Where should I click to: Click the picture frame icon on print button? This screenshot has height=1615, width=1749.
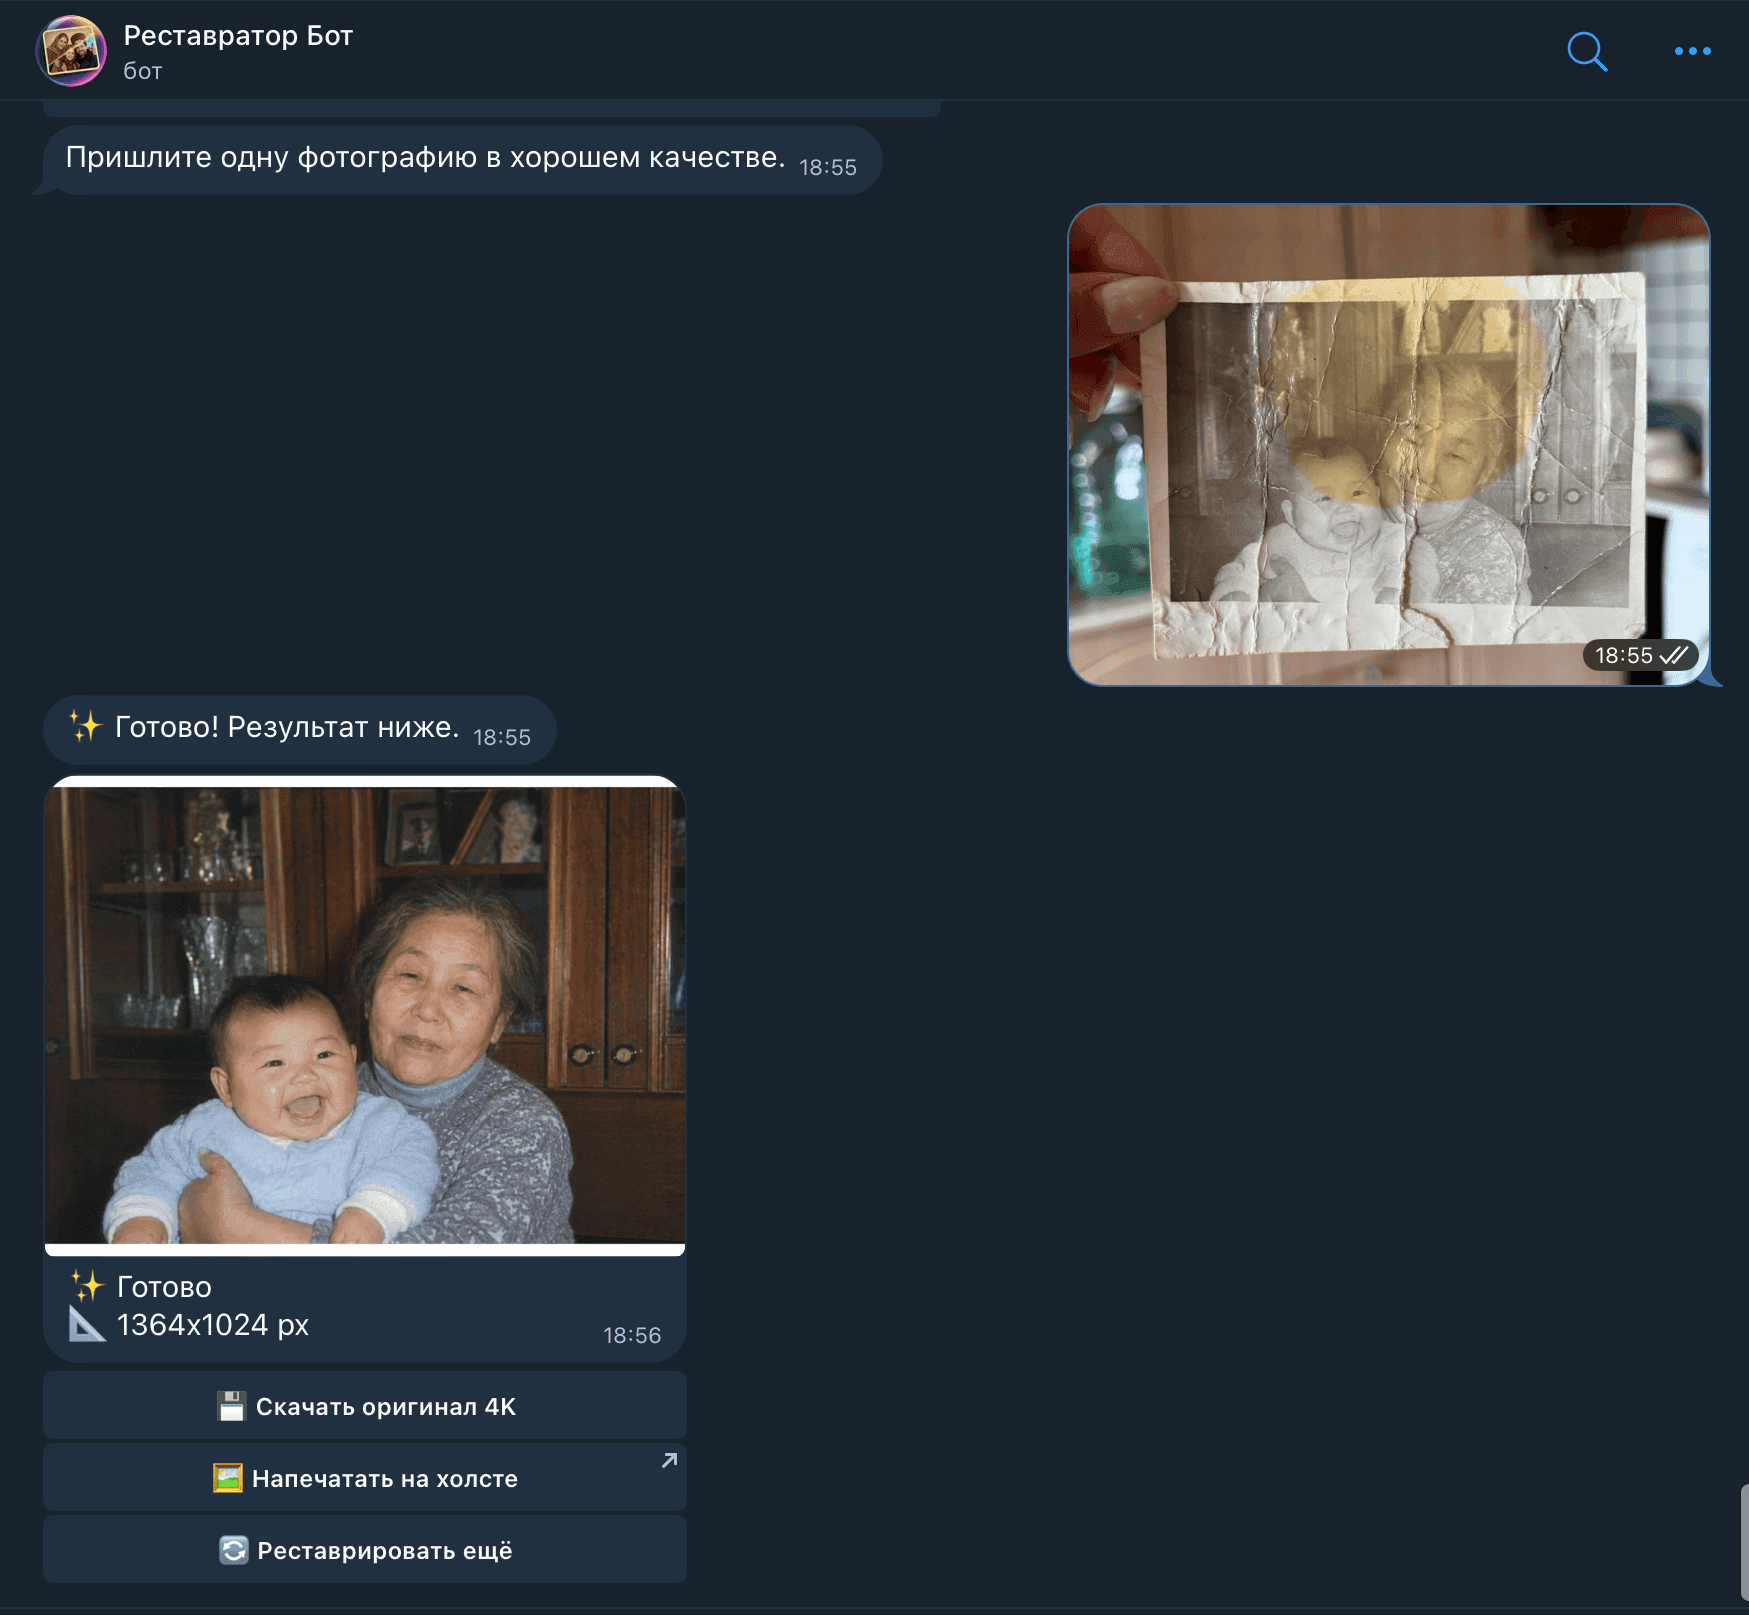click(228, 1478)
